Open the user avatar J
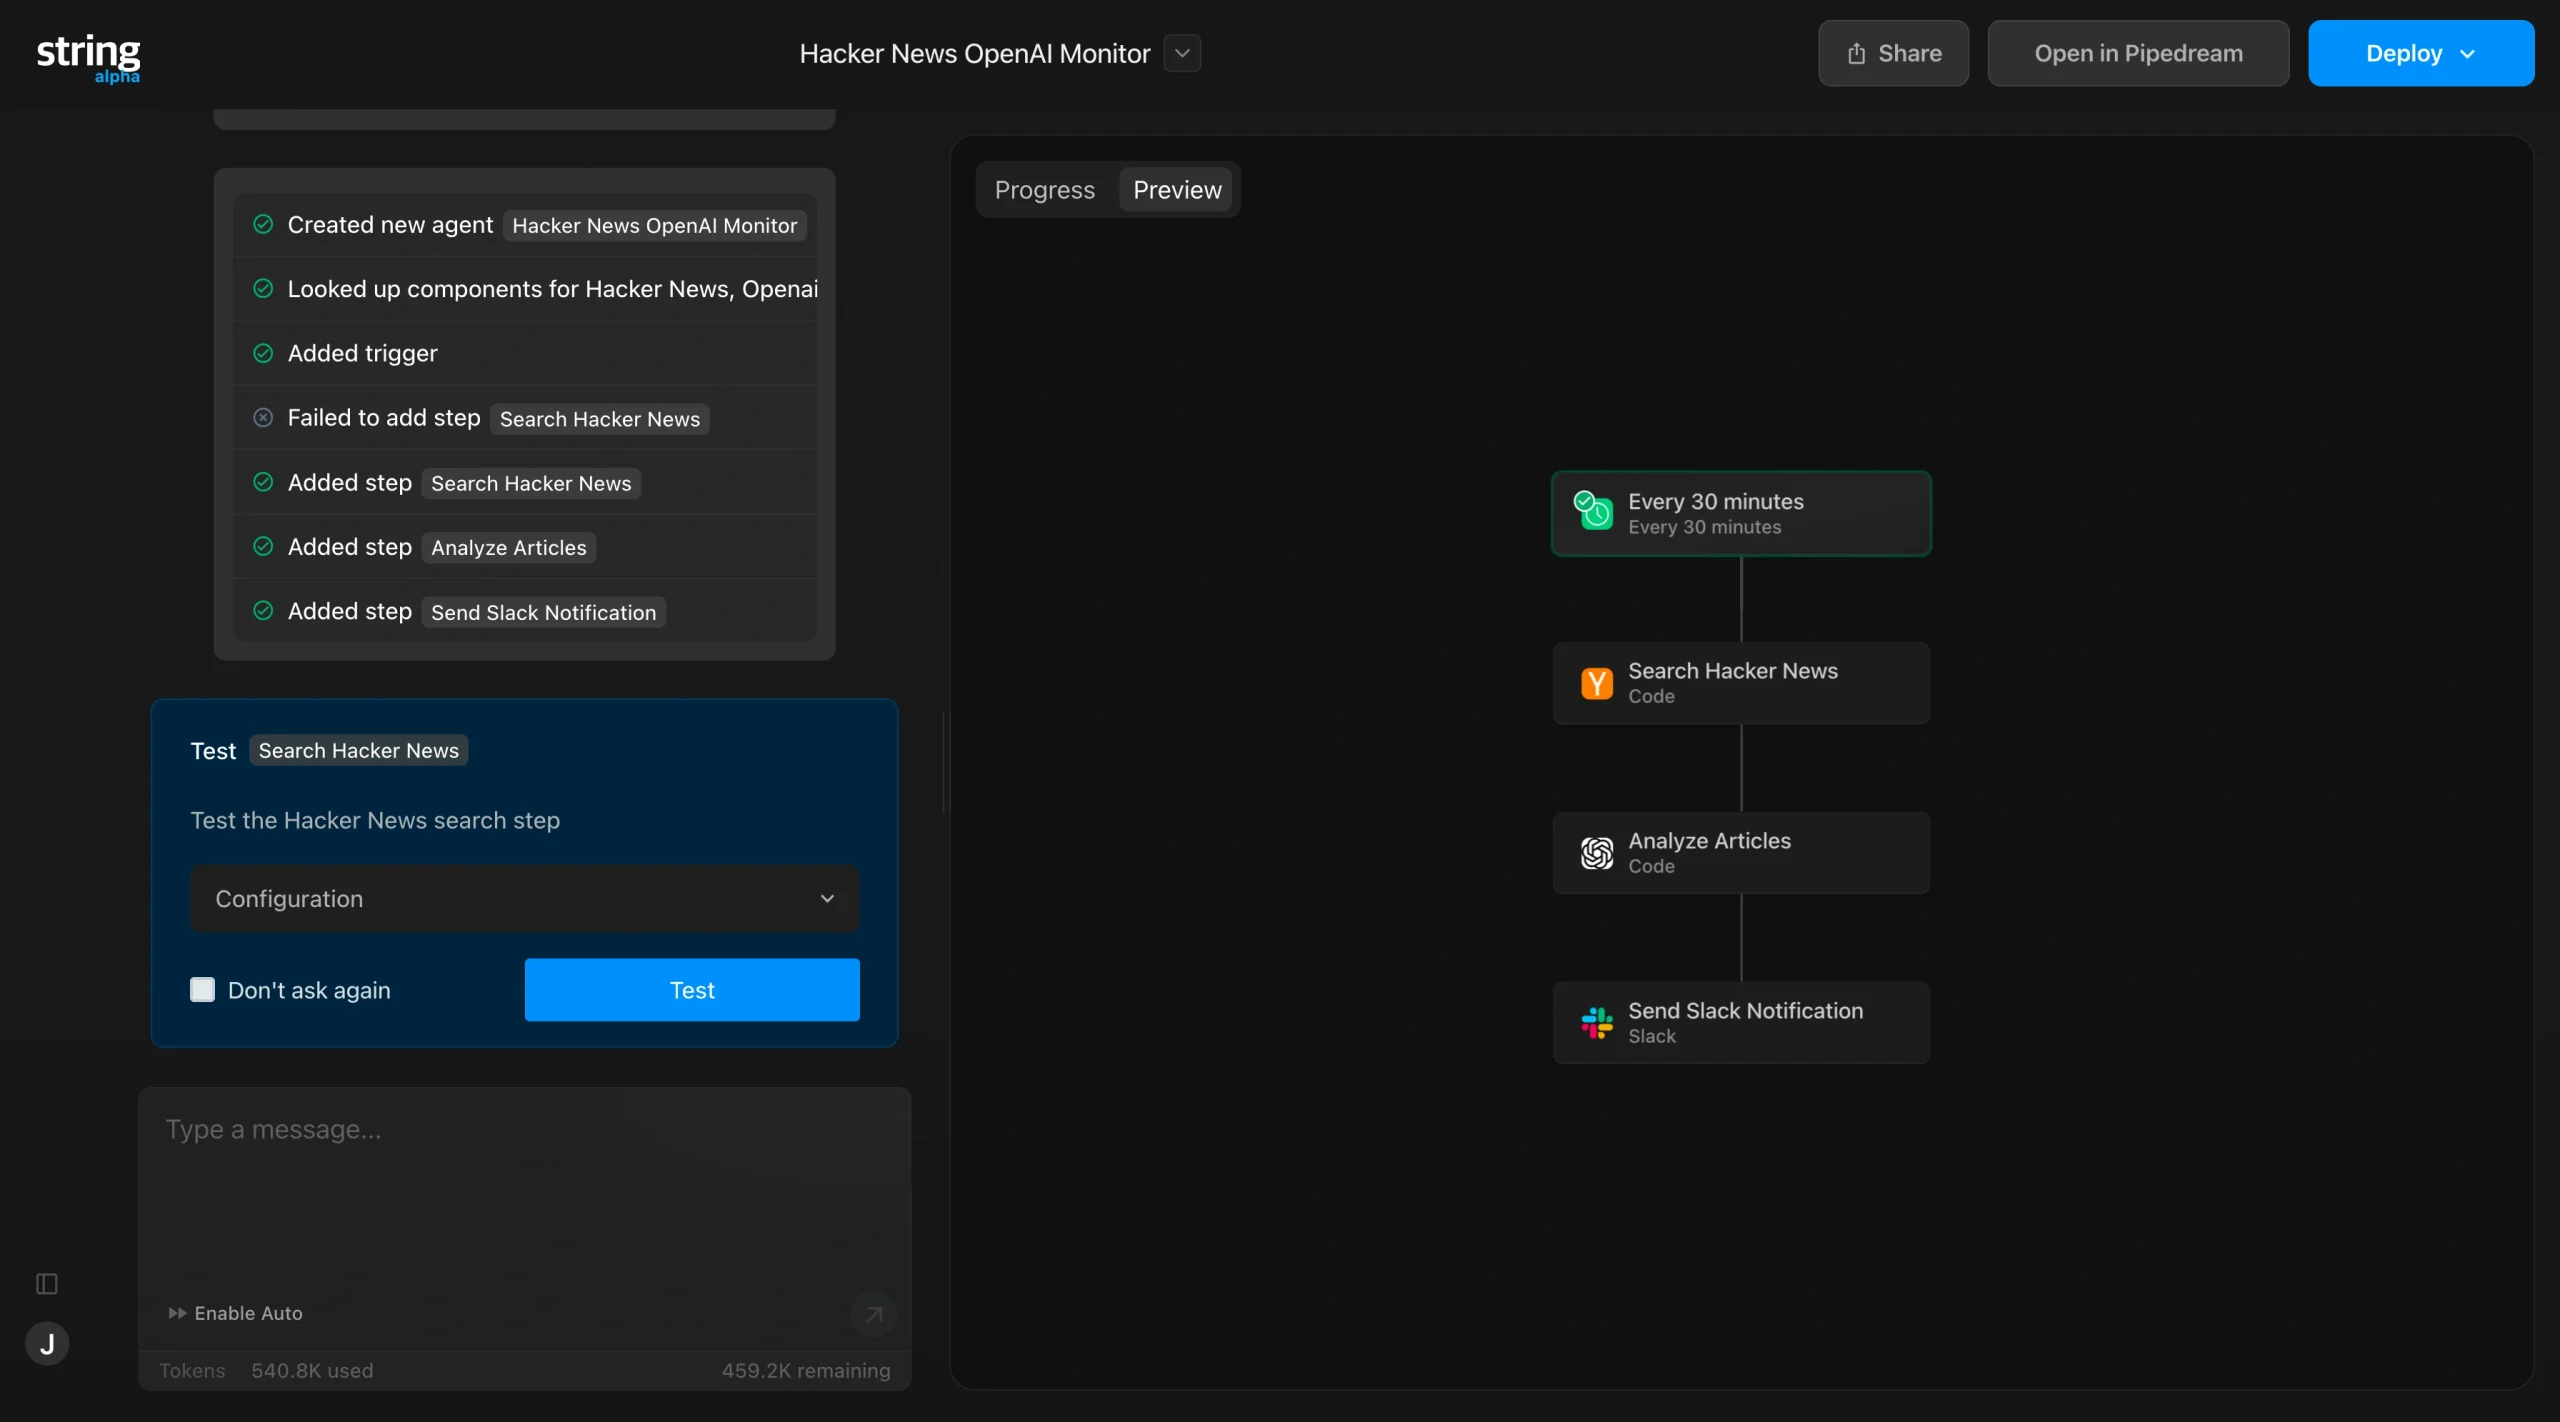 pos(47,1343)
